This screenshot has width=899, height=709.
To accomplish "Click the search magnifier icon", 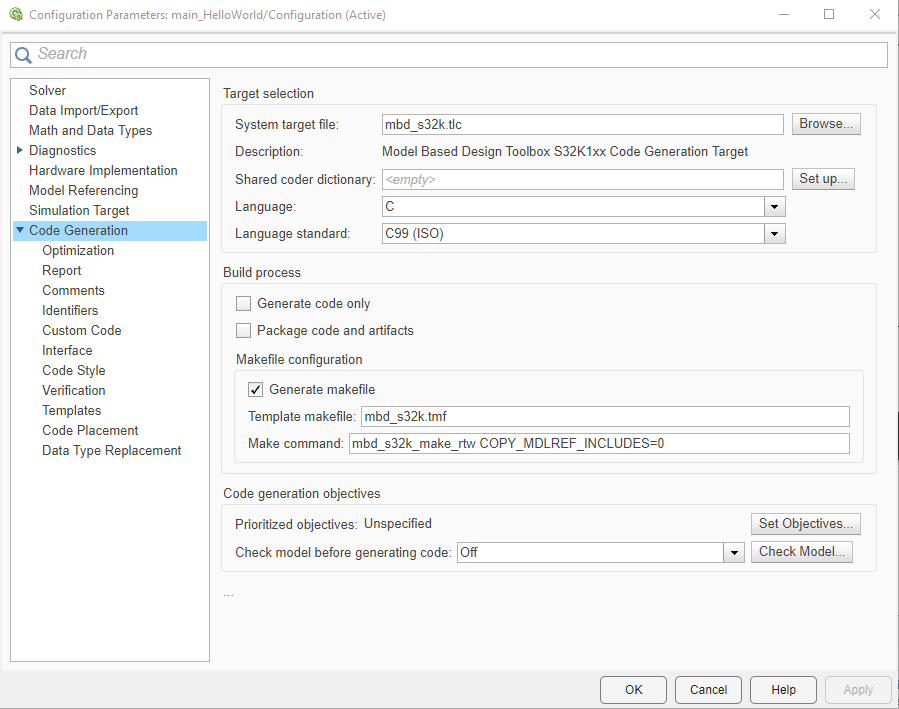I will click(23, 54).
